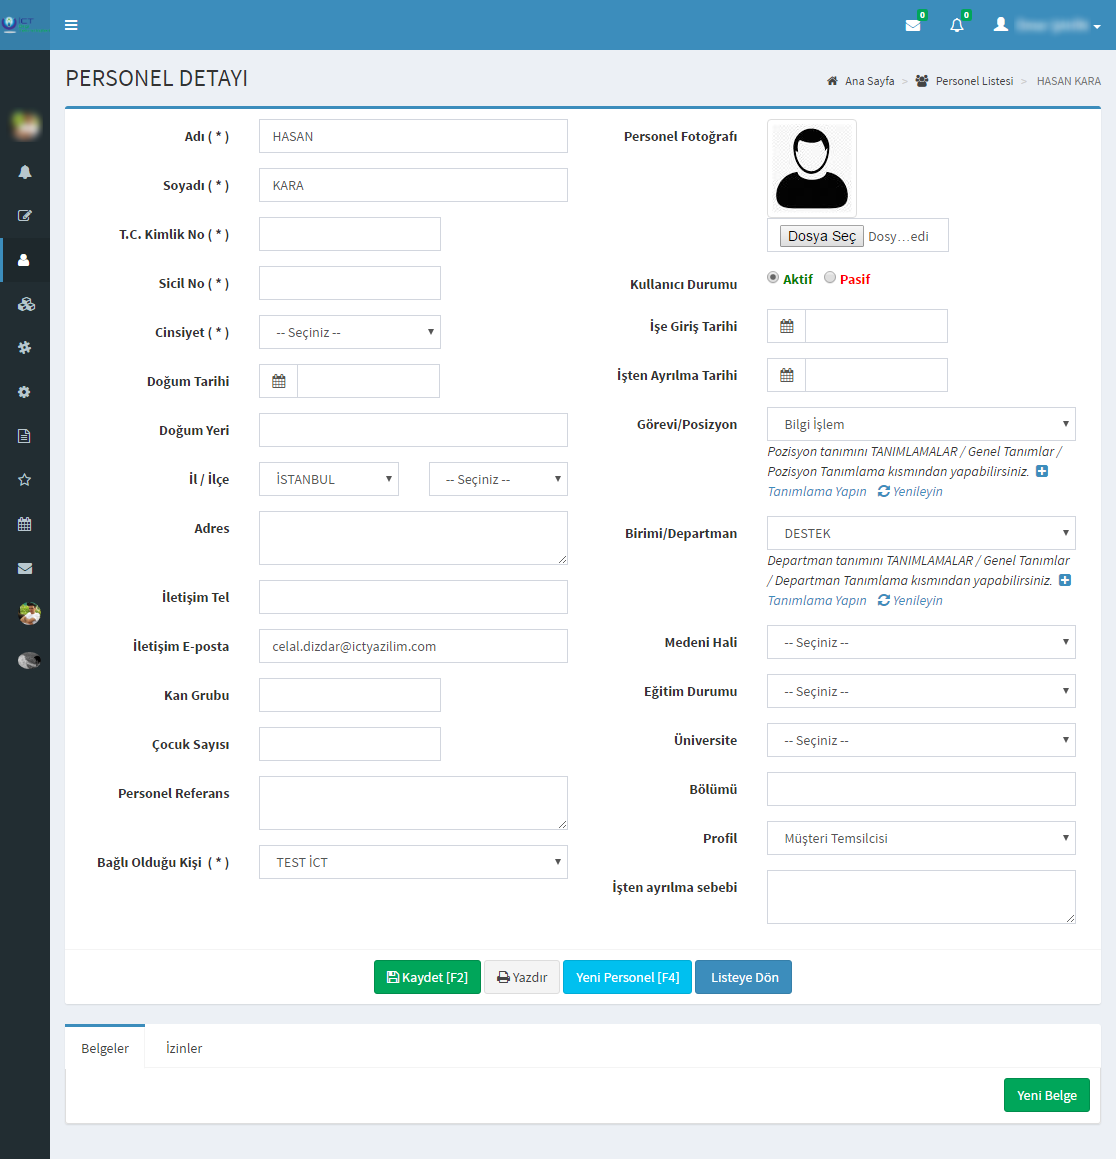Open the sidebar envelope icon
Viewport: 1116px width, 1159px height.
(25, 568)
